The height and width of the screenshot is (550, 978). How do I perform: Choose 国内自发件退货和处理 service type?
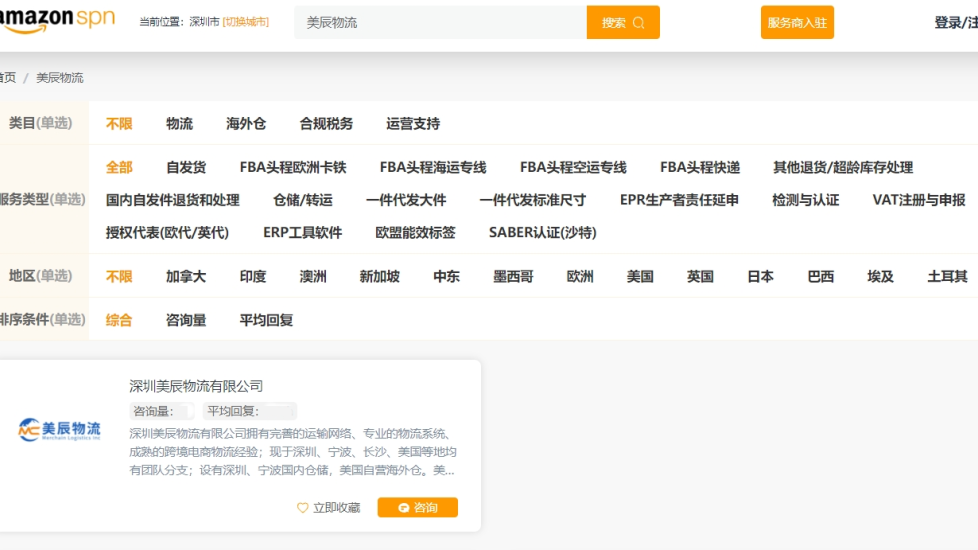click(173, 200)
